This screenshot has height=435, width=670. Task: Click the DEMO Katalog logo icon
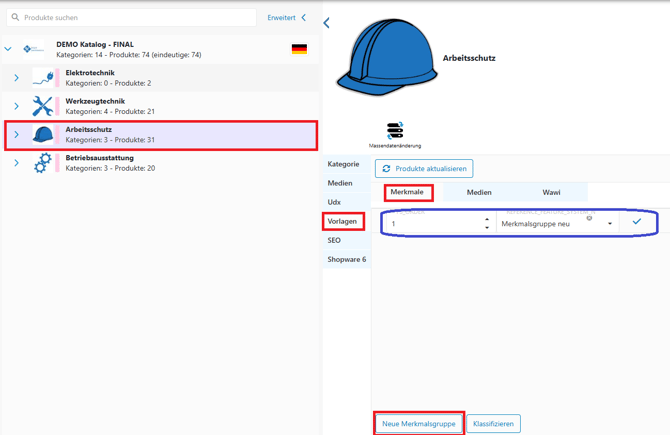pos(34,48)
